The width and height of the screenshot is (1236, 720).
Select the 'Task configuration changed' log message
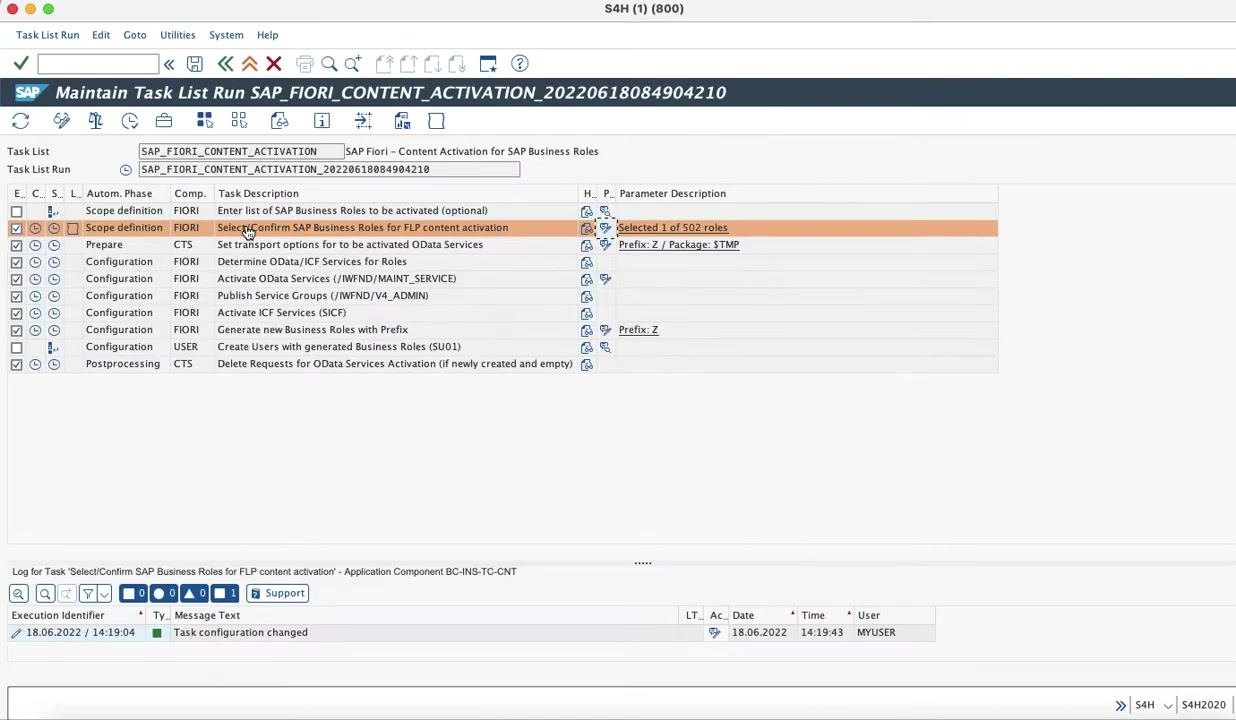click(240, 633)
